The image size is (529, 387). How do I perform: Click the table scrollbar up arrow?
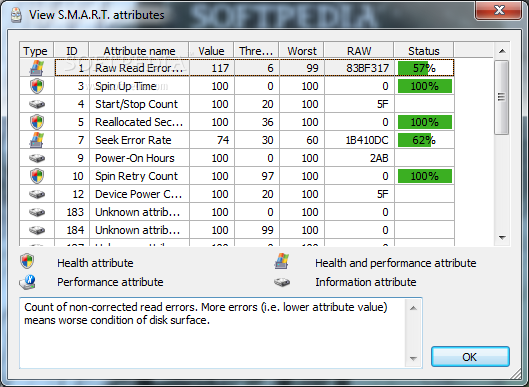[x=502, y=51]
